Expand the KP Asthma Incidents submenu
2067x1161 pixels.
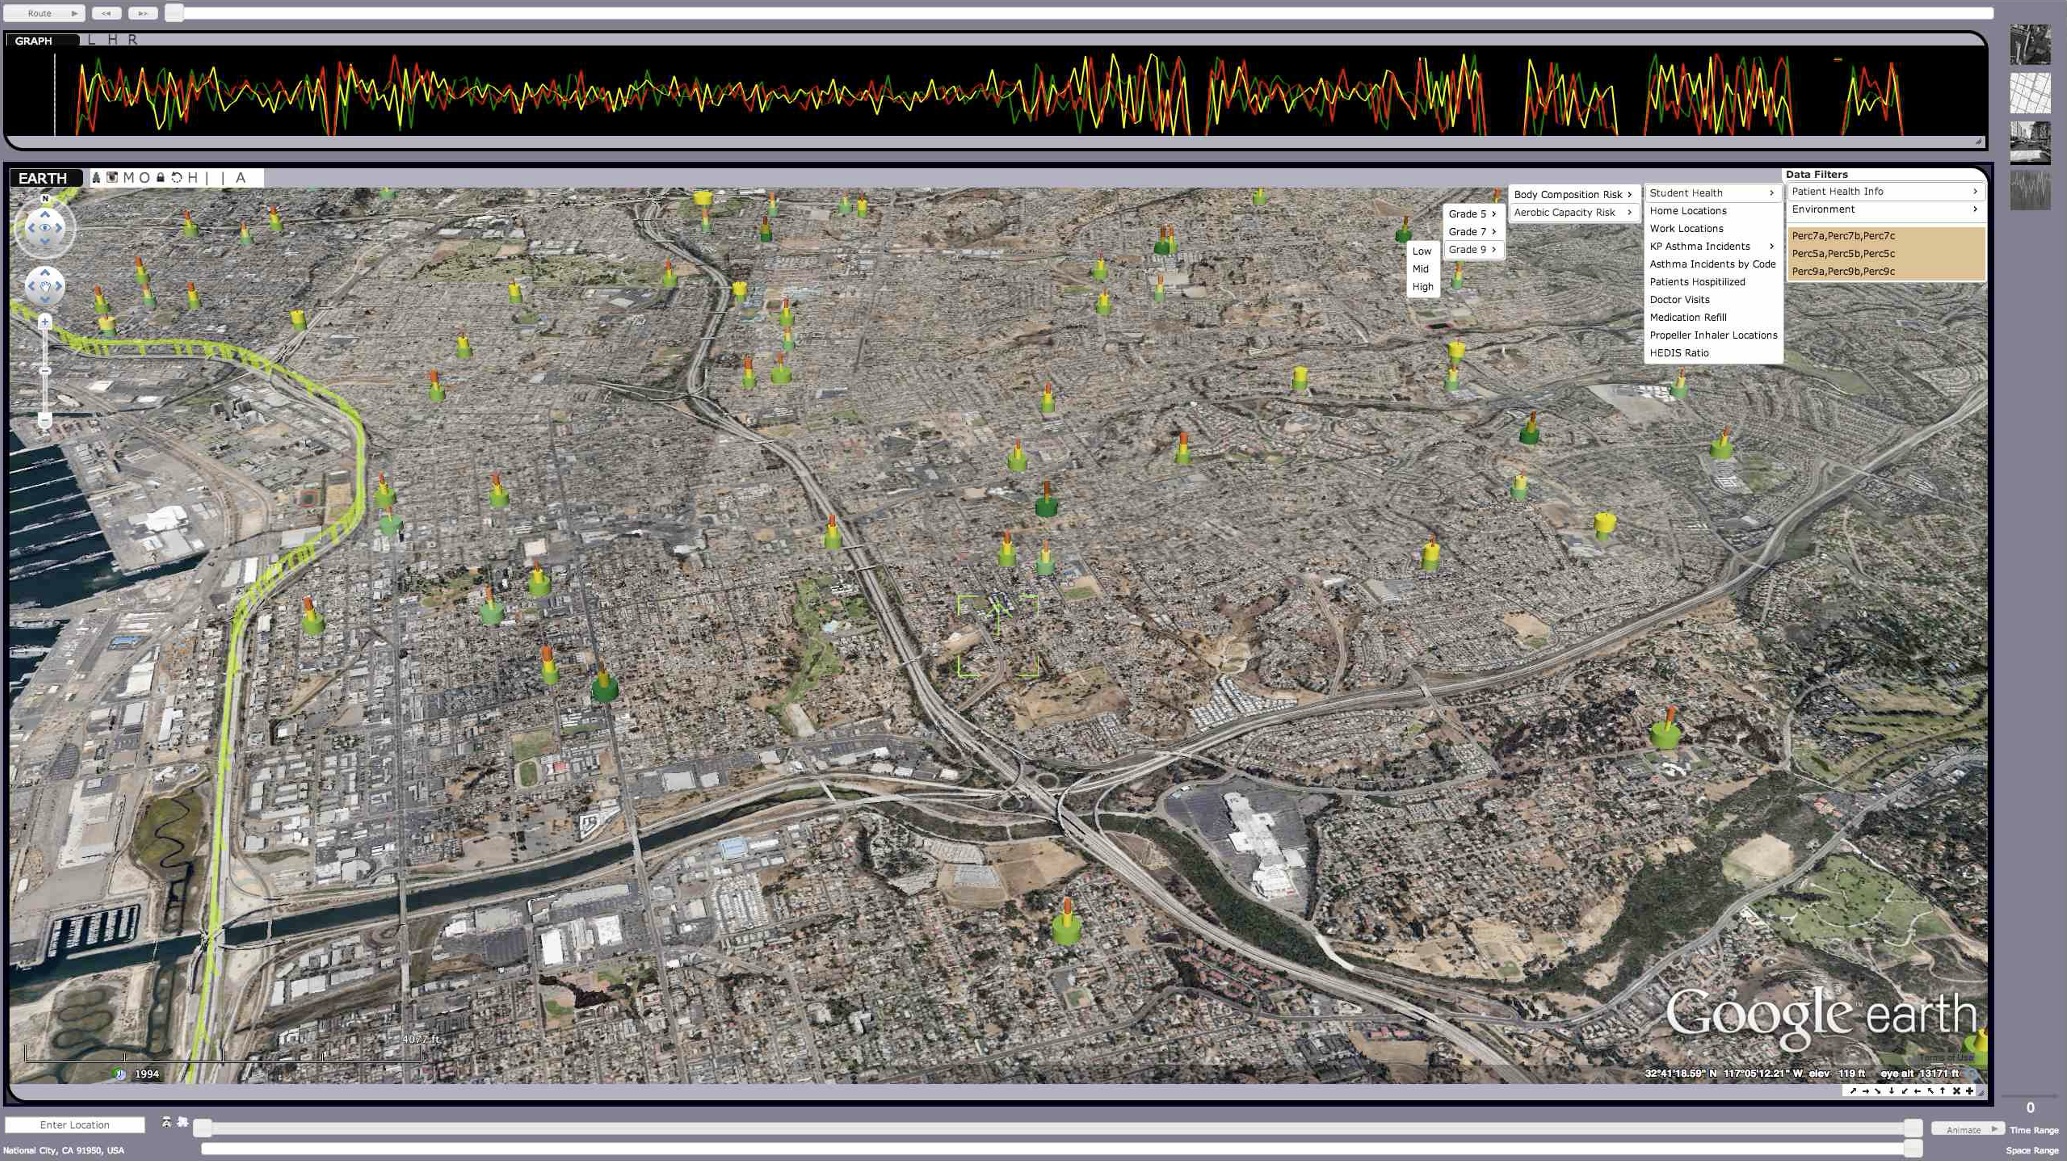[1712, 246]
